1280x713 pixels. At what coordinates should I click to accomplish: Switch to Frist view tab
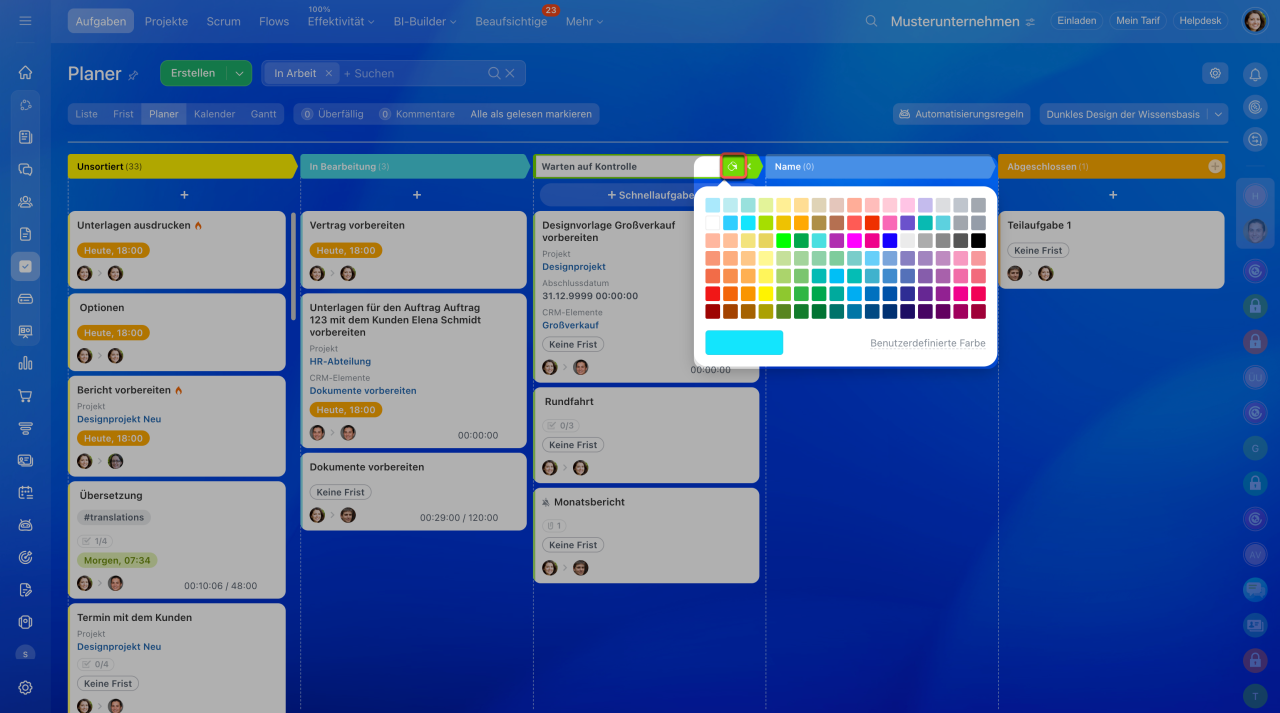coord(123,114)
